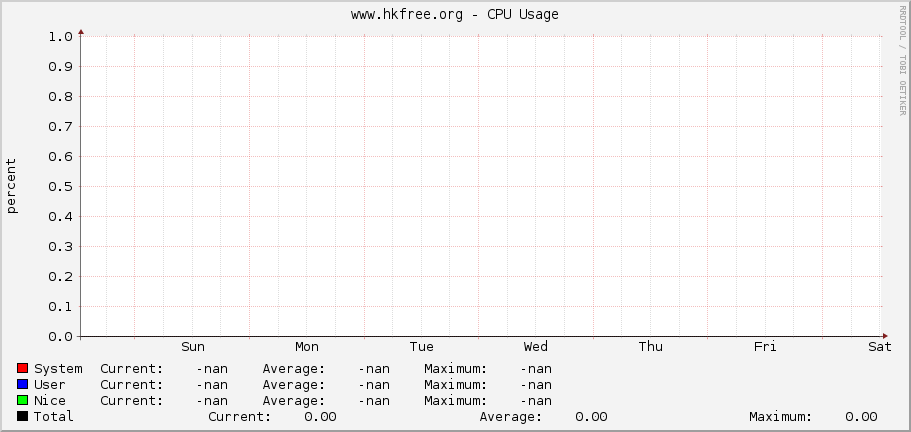Click the Total row Current 0.00 value
This screenshot has width=911, height=432.
(x=320, y=416)
